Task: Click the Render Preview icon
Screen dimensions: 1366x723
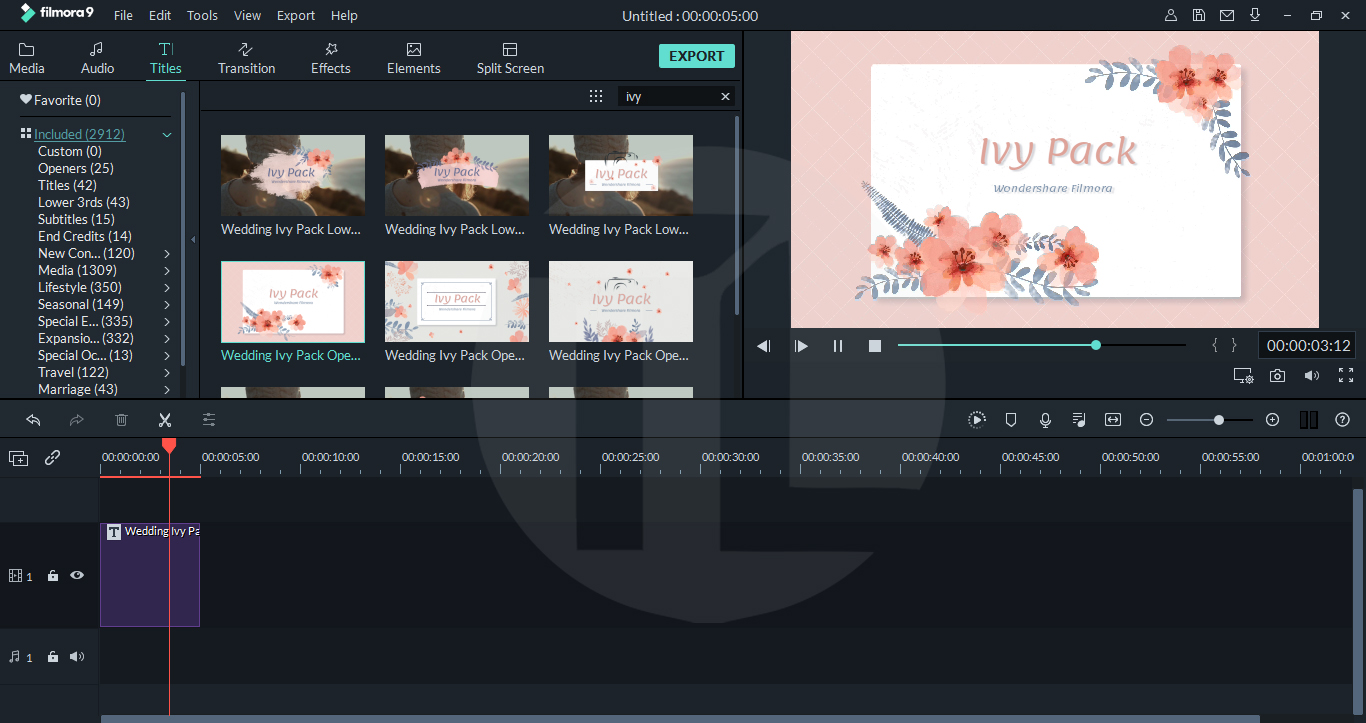Action: [977, 419]
